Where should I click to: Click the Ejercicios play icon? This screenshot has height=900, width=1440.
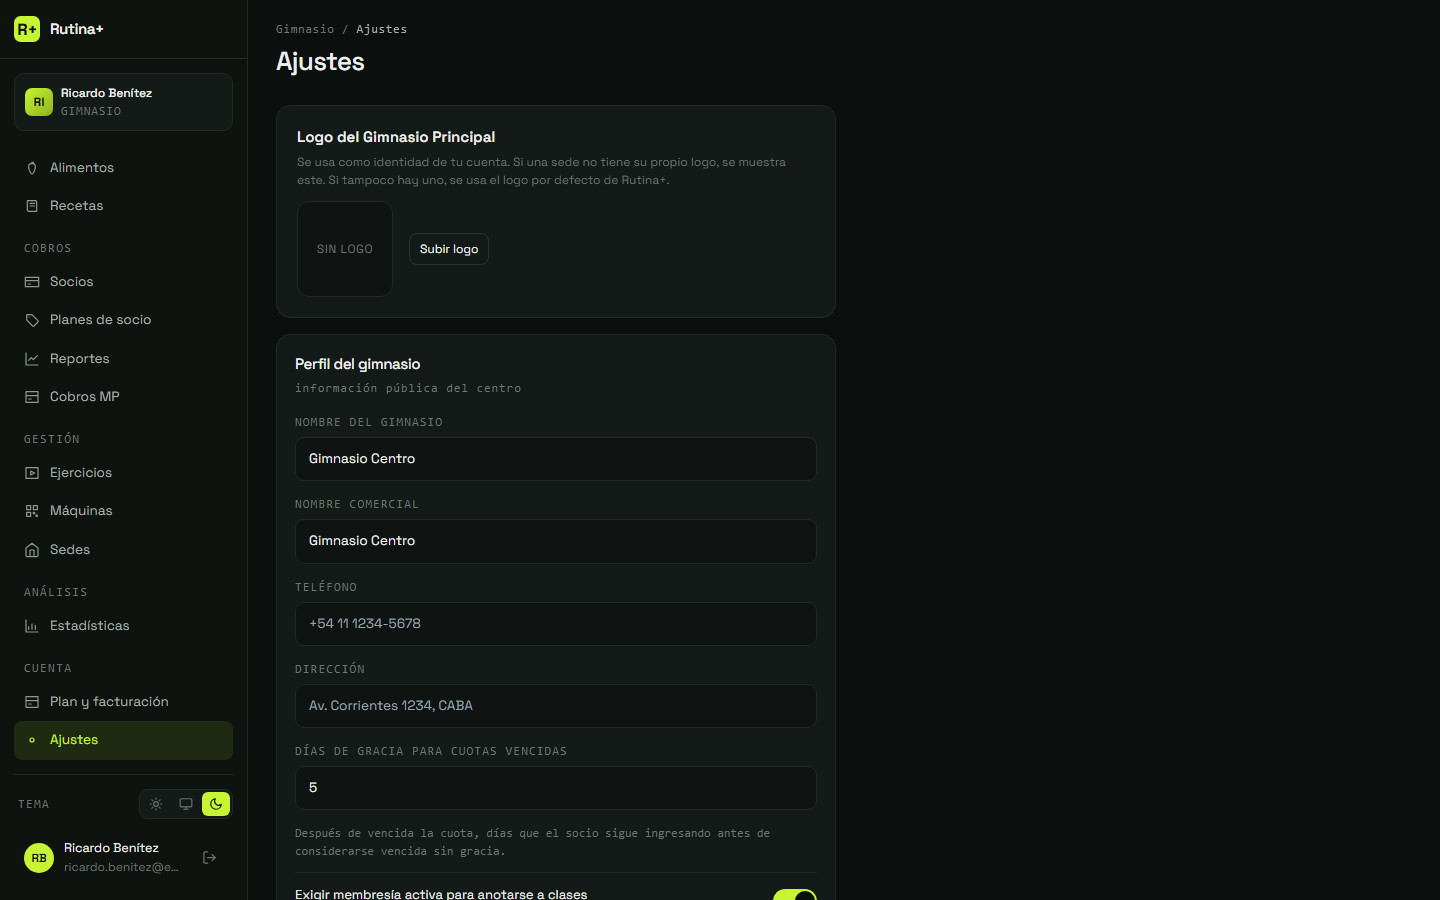[32, 473]
